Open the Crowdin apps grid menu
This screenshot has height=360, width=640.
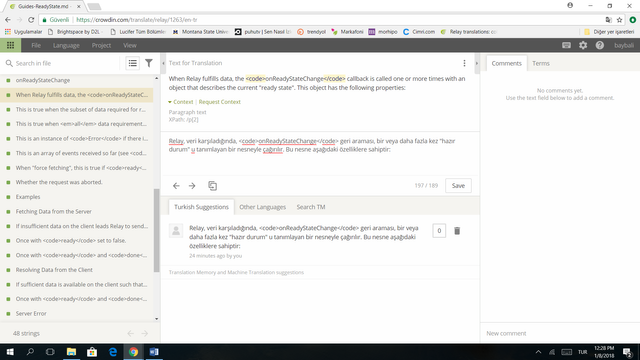(x=10, y=45)
